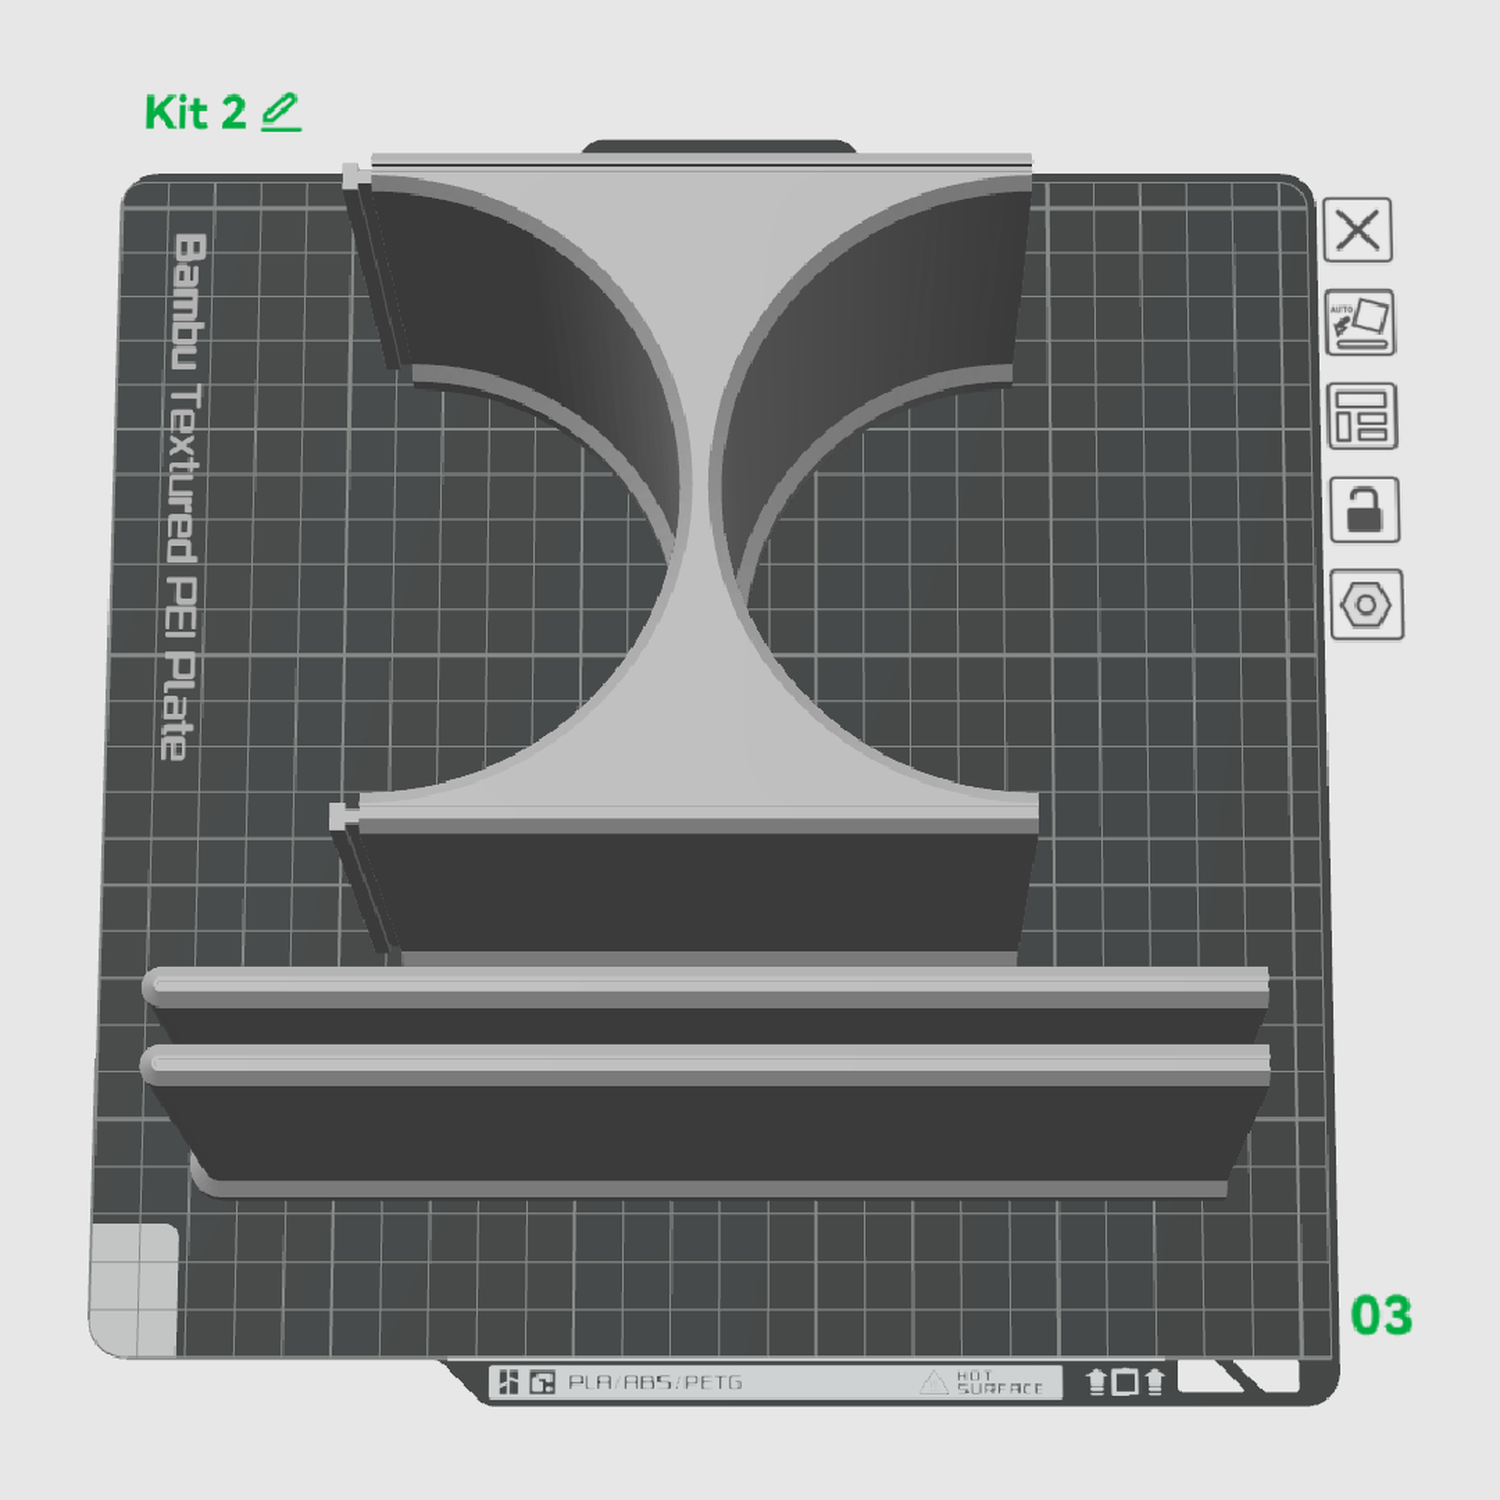Click the pencil icon to rename the plate
Viewport: 1500px width, 1500px height.
pos(281,112)
